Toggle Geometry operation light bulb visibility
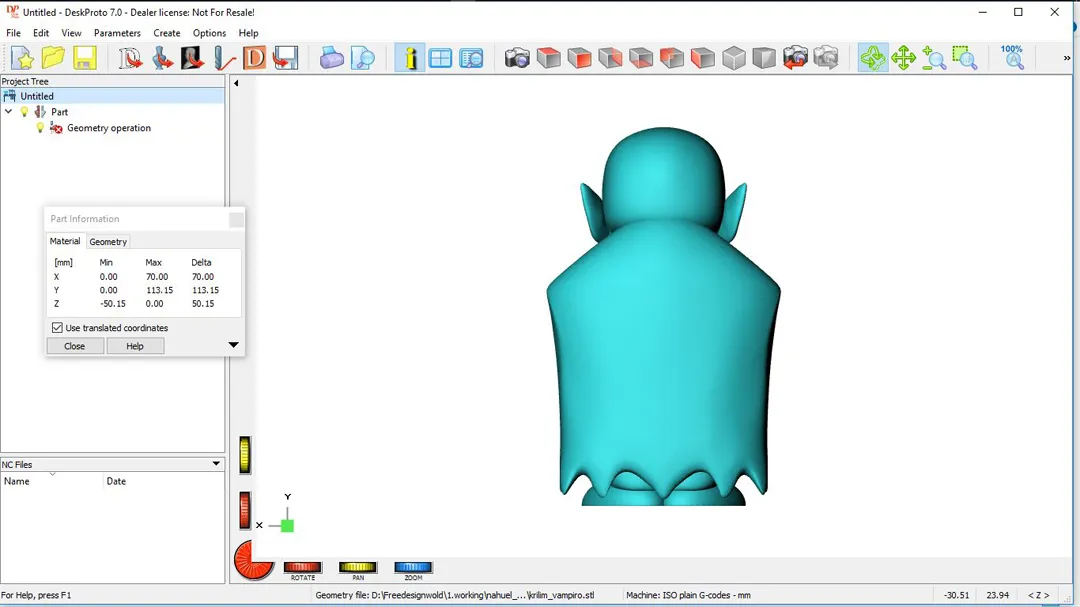This screenshot has width=1080, height=607. [40, 128]
